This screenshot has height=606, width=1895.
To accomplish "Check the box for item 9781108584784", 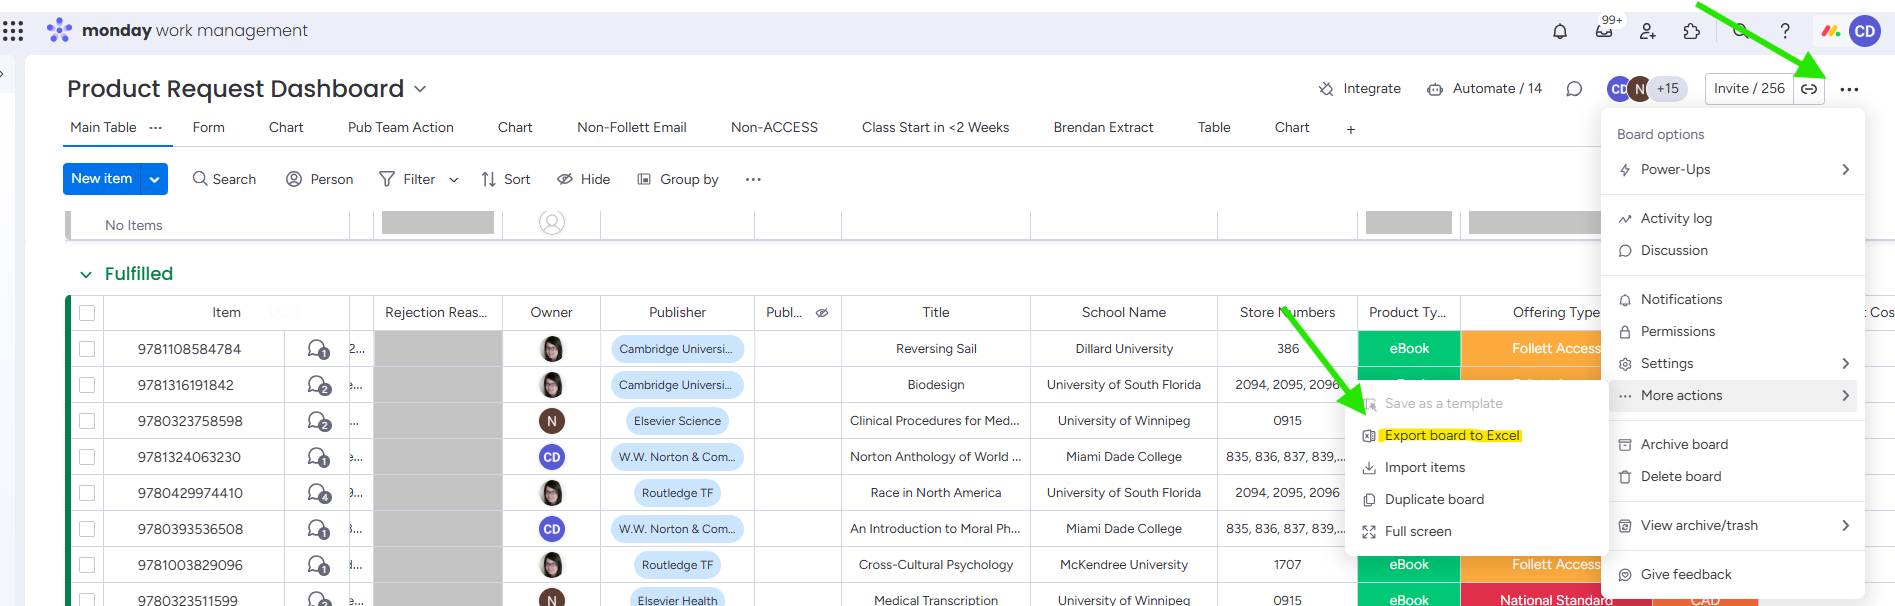I will pos(87,349).
